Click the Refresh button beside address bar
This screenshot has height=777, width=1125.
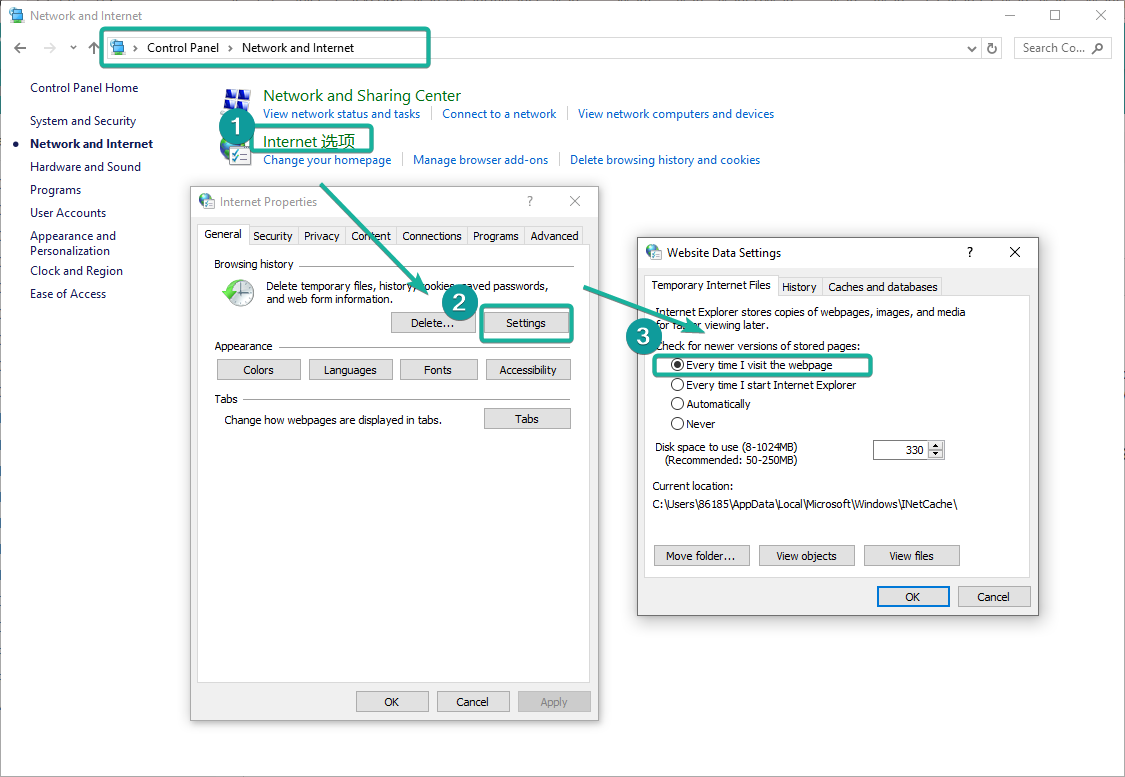coord(992,48)
